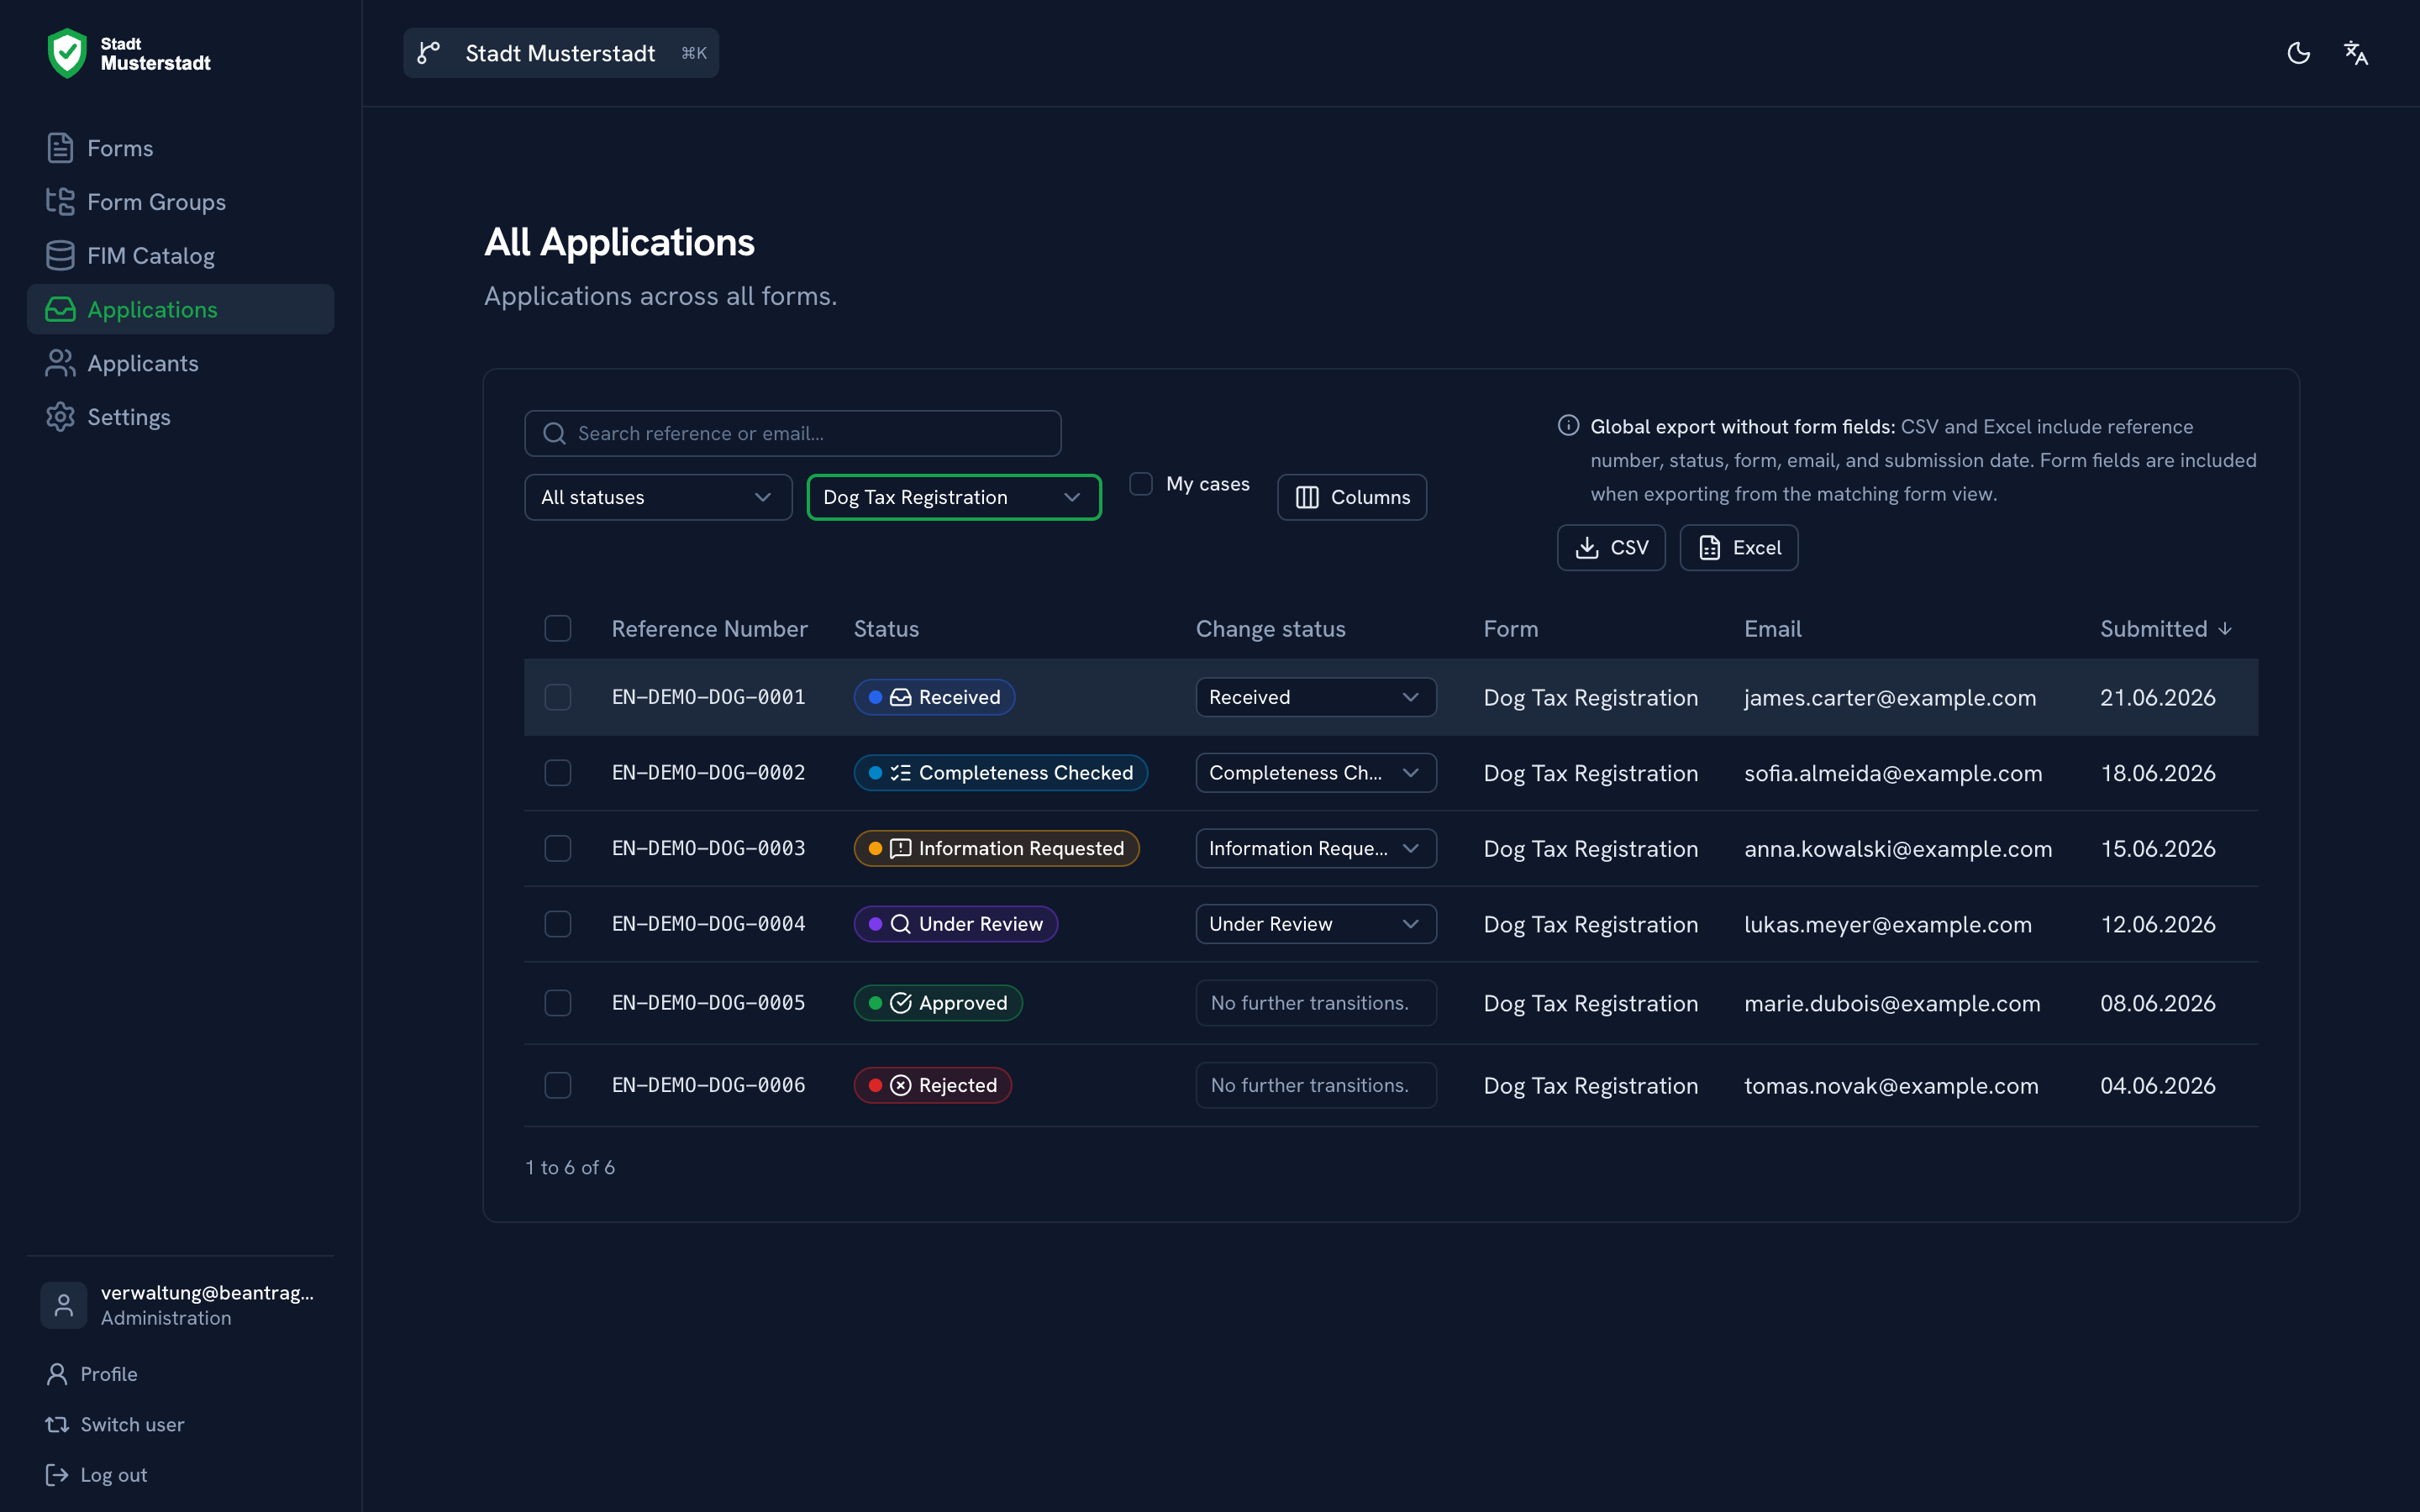Click the Received status badge
Viewport: 2420px width, 1512px height.
click(x=934, y=697)
